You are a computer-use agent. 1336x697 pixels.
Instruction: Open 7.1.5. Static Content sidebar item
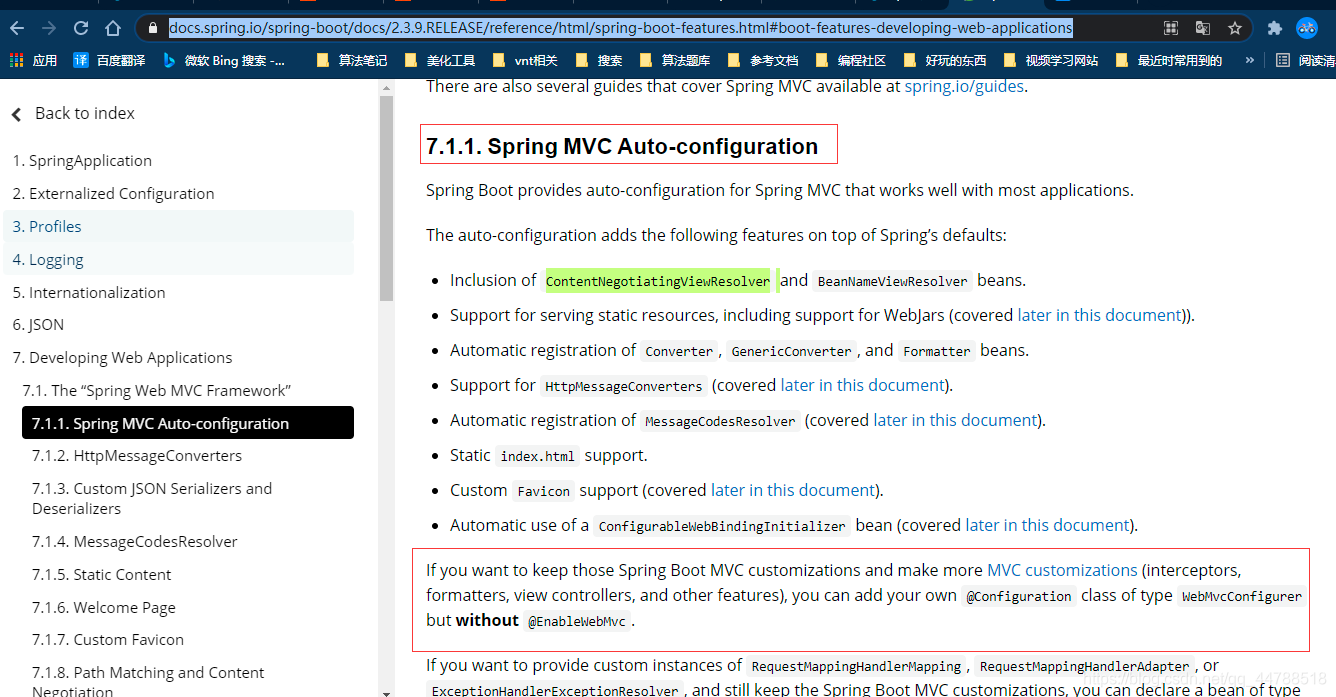pyautogui.click(x=102, y=575)
